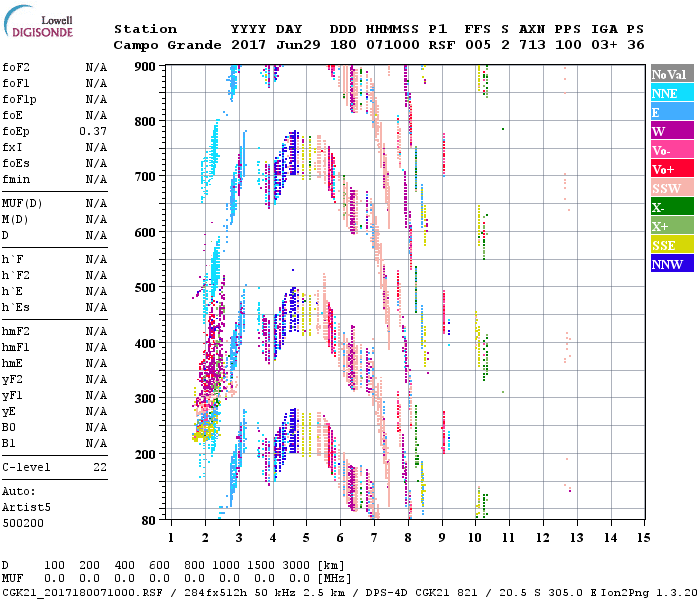Click the B1 parameter label
The image size is (700, 600).
pos(8,444)
